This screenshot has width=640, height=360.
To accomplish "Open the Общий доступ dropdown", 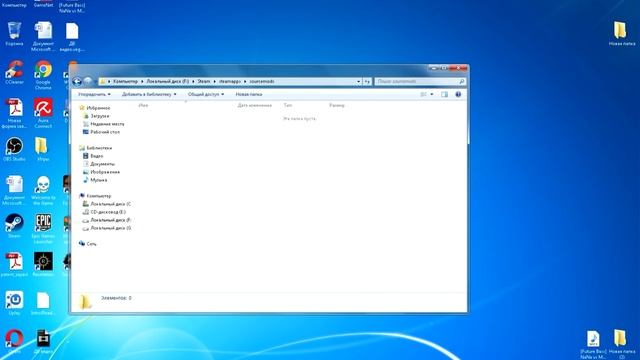I will click(x=206, y=94).
